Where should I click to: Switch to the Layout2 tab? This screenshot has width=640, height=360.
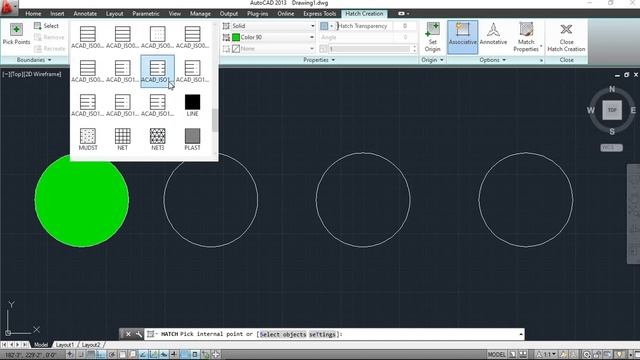click(x=91, y=345)
